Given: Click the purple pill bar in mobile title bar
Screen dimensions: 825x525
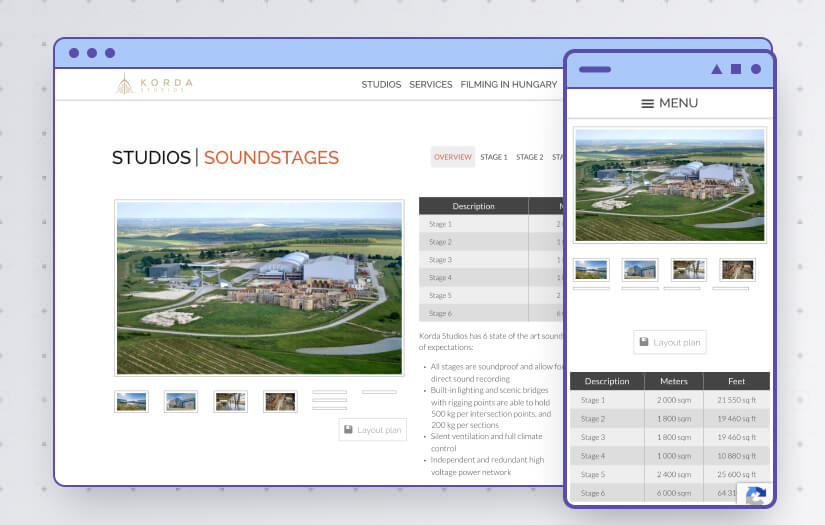Looking at the screenshot, I should coord(595,69).
